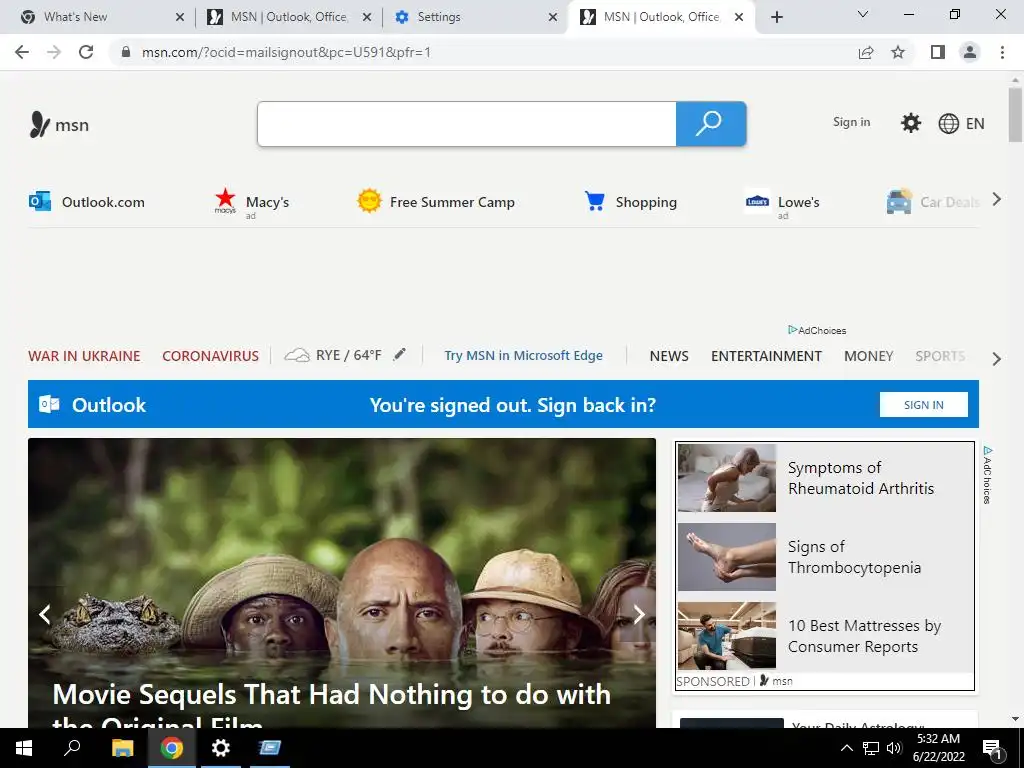Open Windows Start menu

pos(24,748)
